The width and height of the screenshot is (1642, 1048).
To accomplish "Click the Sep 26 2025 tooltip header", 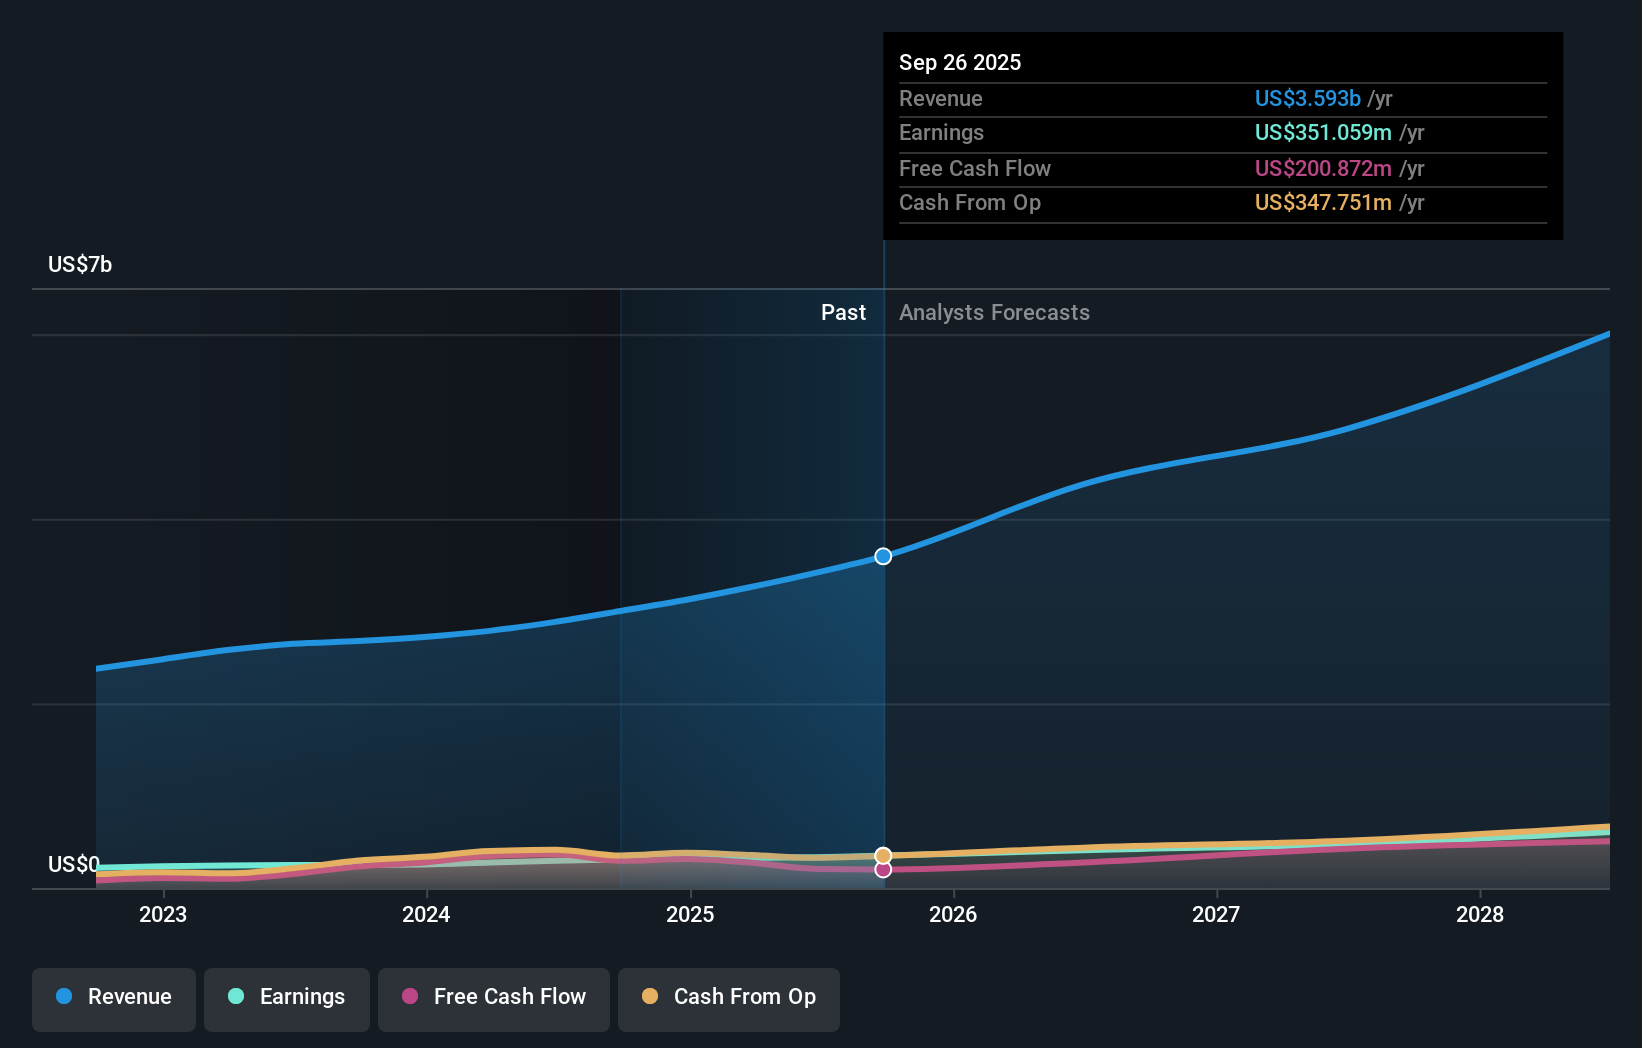I will pyautogui.click(x=960, y=62).
